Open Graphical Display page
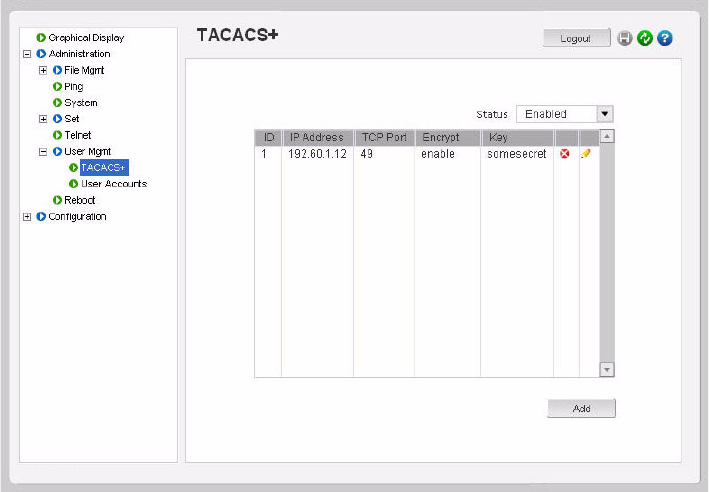This screenshot has height=492, width=709. tap(86, 38)
